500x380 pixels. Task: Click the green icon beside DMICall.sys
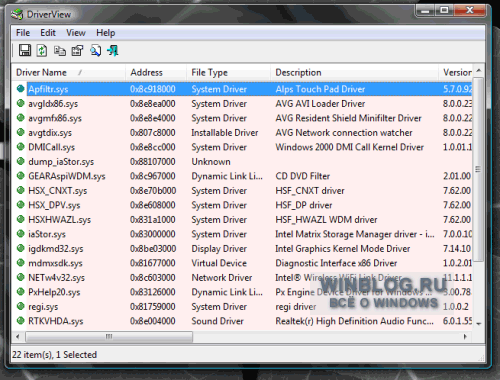(x=21, y=147)
